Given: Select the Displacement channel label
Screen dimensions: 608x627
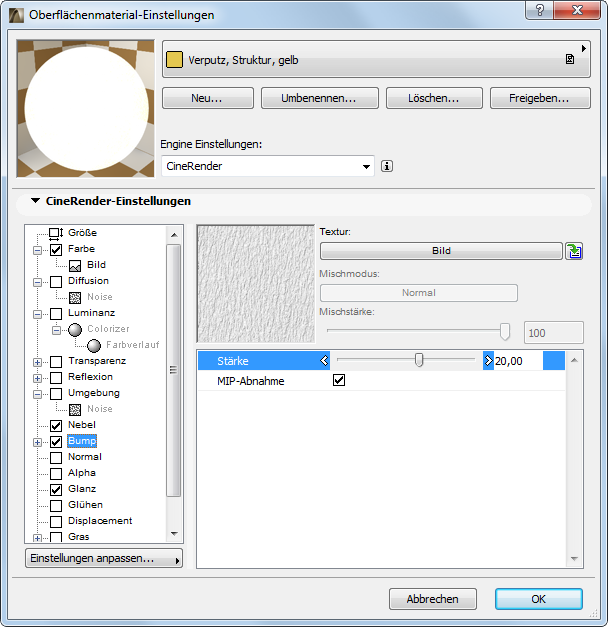Looking at the screenshot, I should click(x=100, y=521).
